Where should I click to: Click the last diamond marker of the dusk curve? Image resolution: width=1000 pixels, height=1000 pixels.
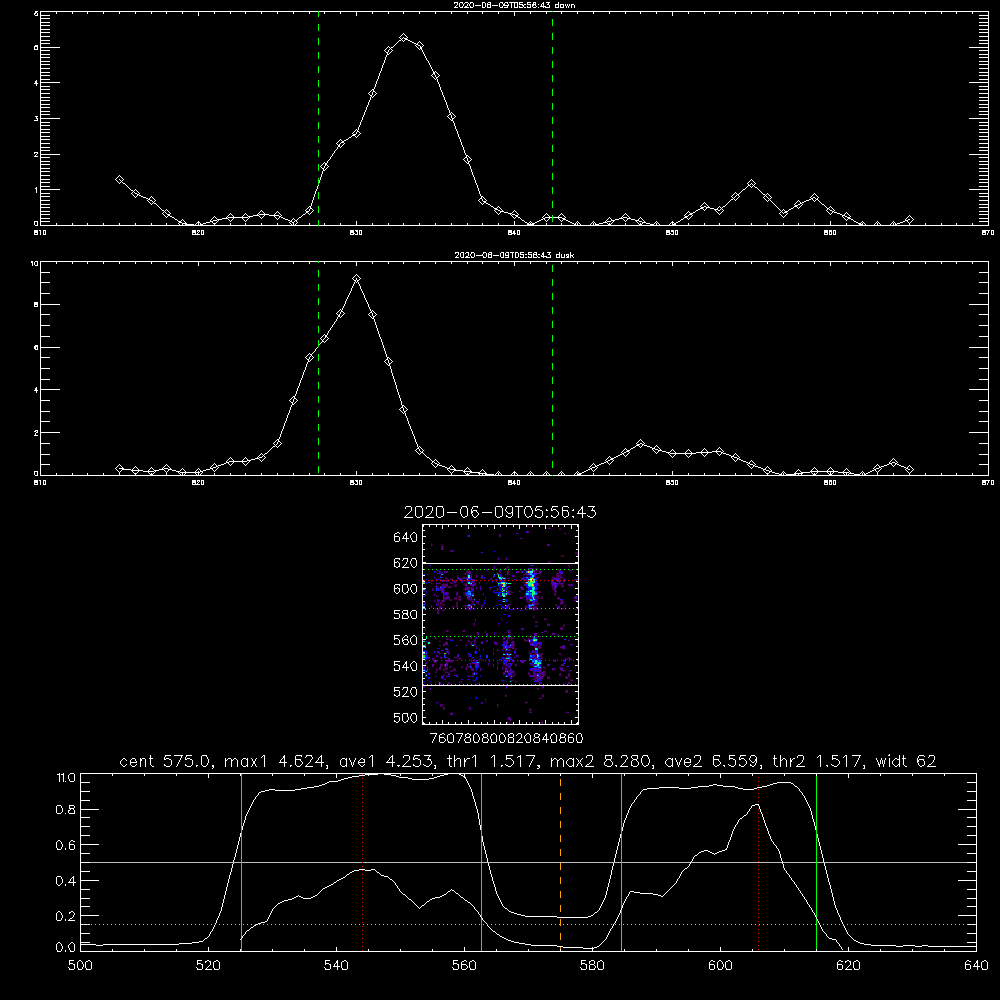(909, 469)
